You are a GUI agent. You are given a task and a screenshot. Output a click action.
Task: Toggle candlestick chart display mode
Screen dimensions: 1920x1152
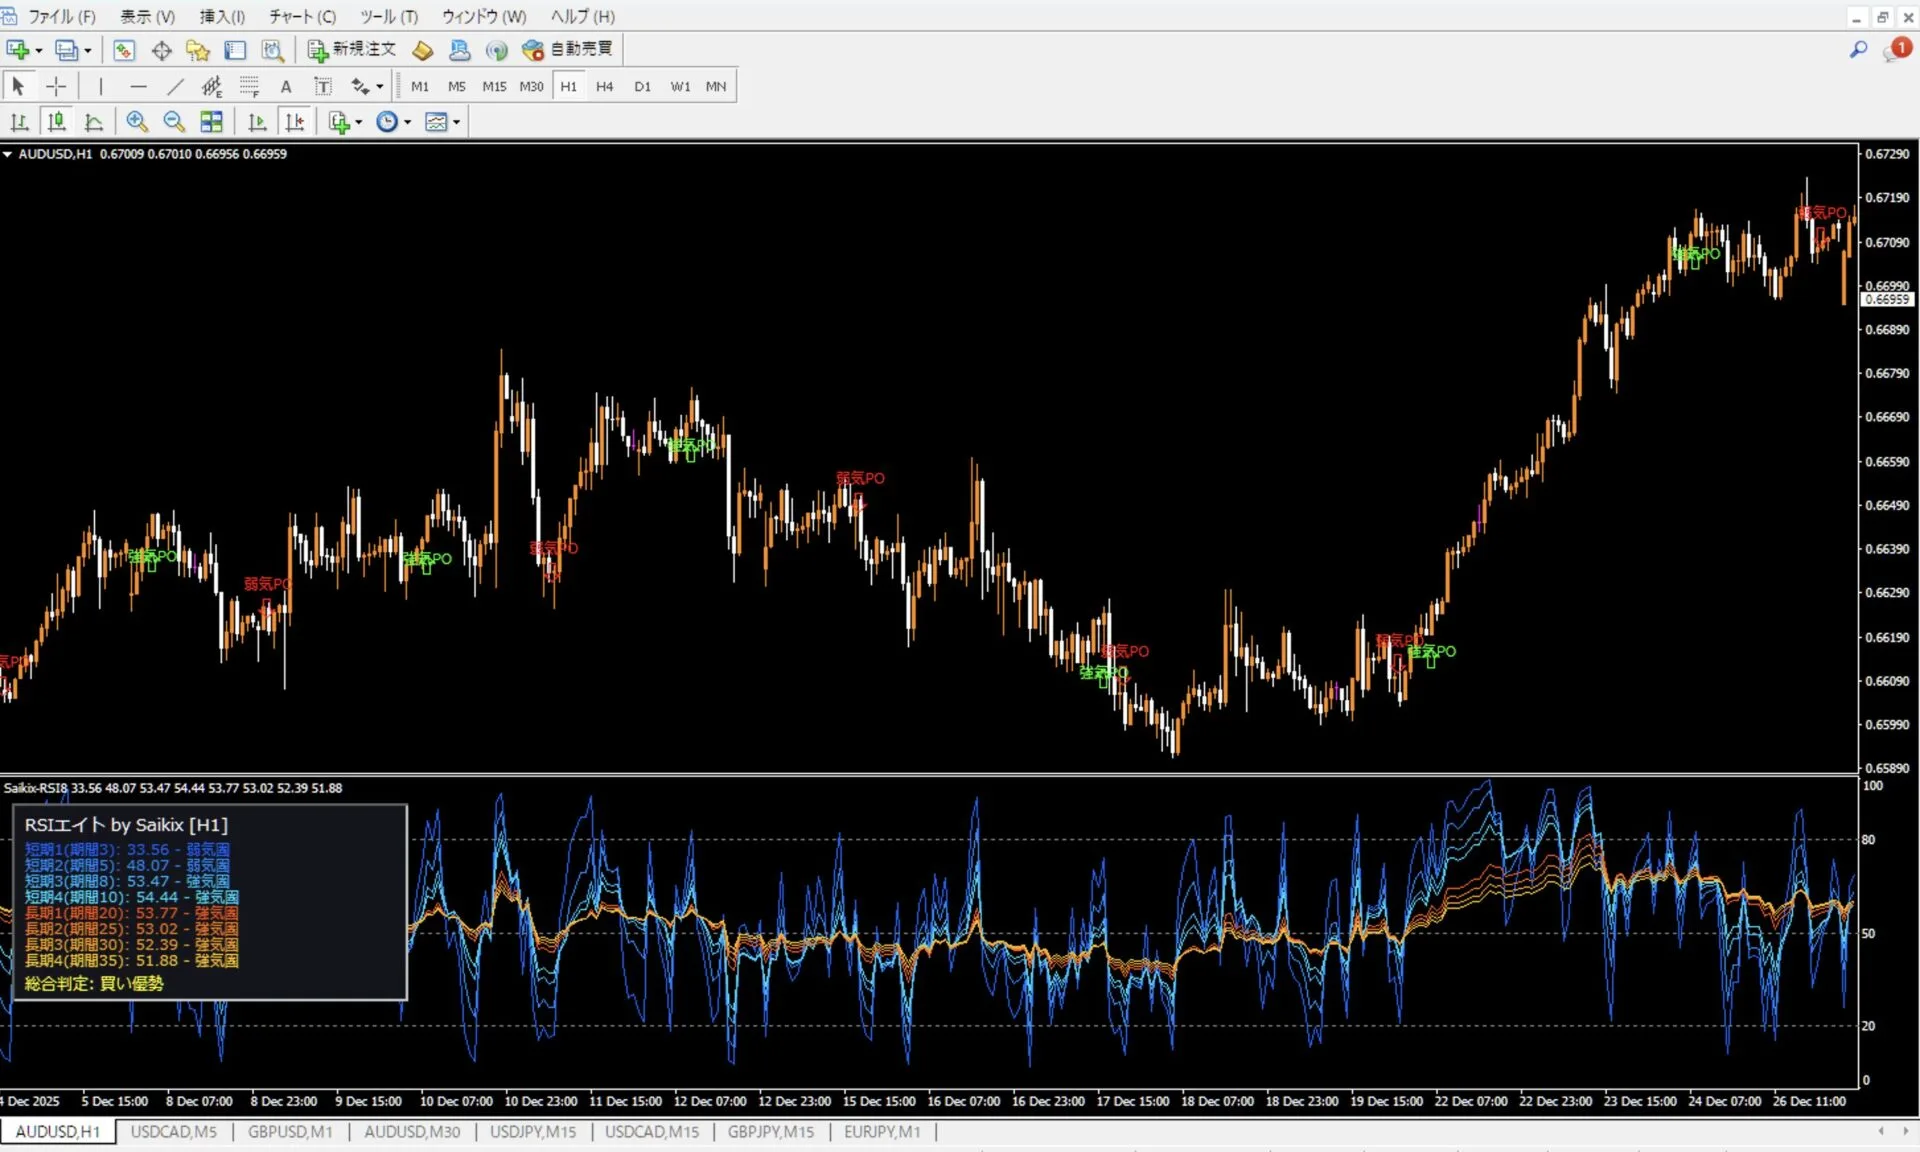57,122
